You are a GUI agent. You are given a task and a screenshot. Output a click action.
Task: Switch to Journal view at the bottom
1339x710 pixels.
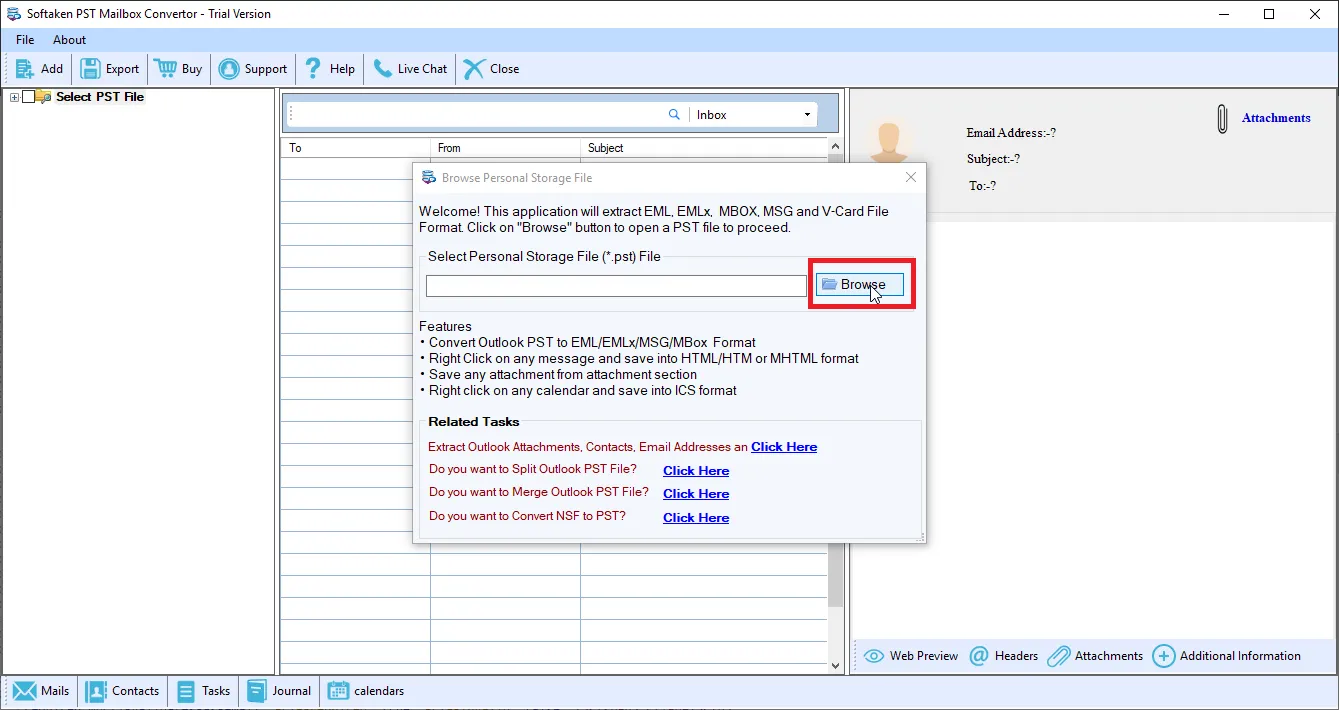tap(279, 691)
